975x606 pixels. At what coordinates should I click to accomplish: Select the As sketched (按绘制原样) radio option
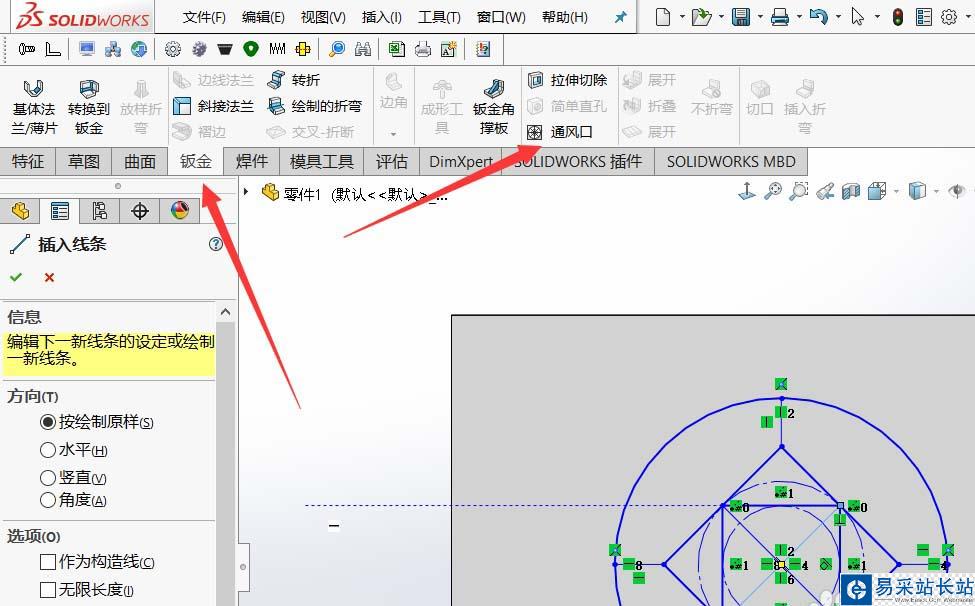click(48, 423)
